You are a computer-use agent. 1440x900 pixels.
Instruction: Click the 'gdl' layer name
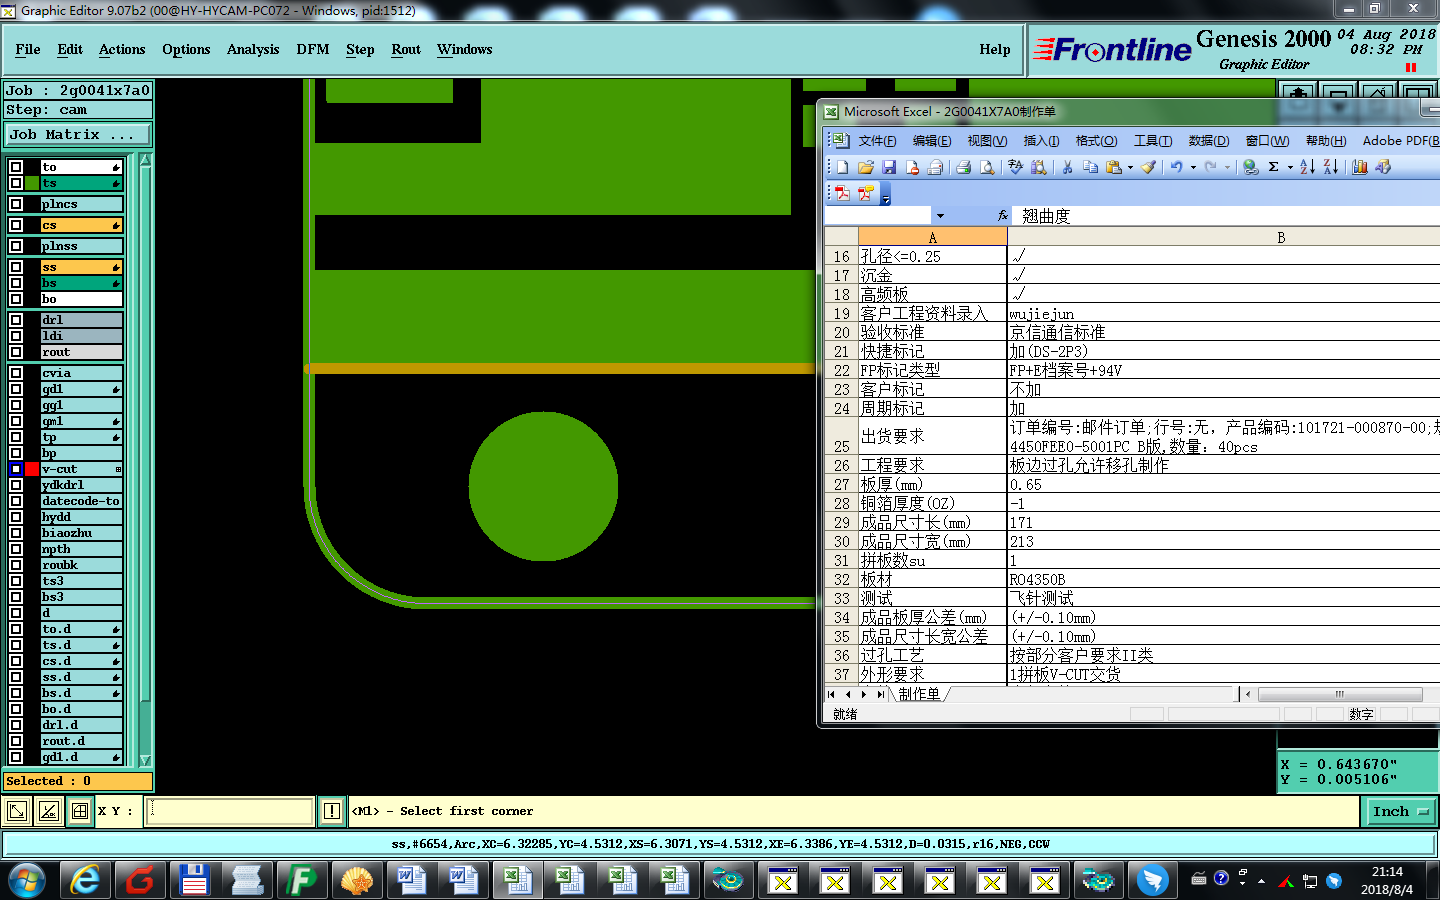pyautogui.click(x=81, y=388)
